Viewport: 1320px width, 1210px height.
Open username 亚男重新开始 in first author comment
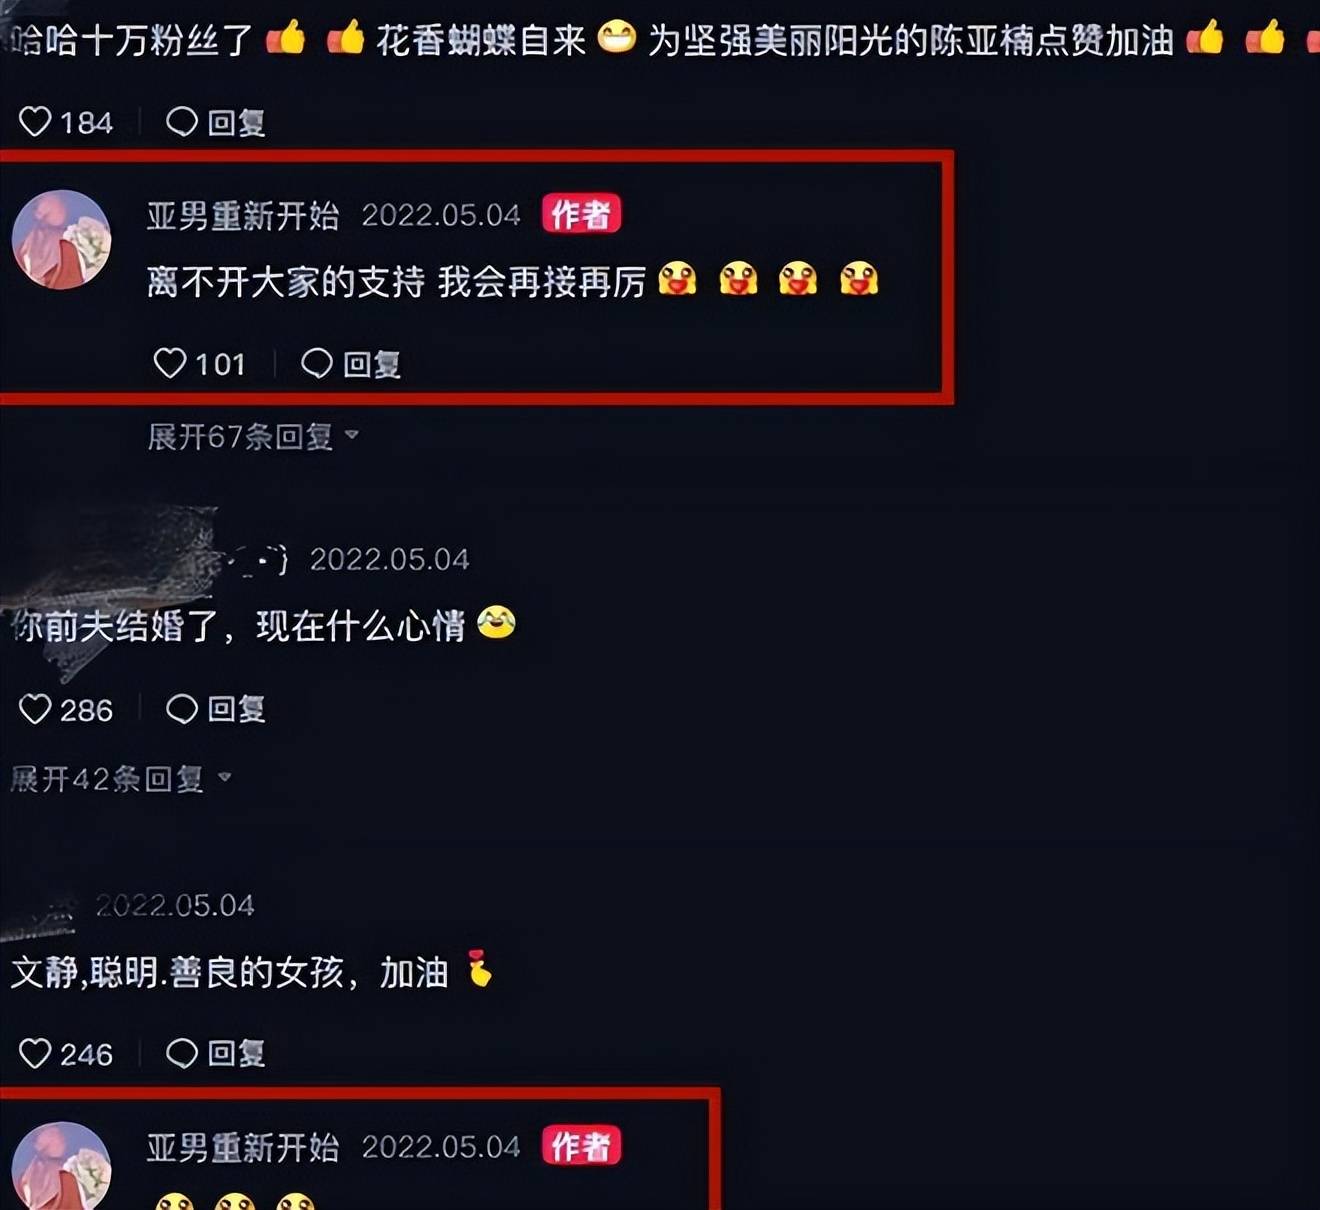click(x=243, y=215)
